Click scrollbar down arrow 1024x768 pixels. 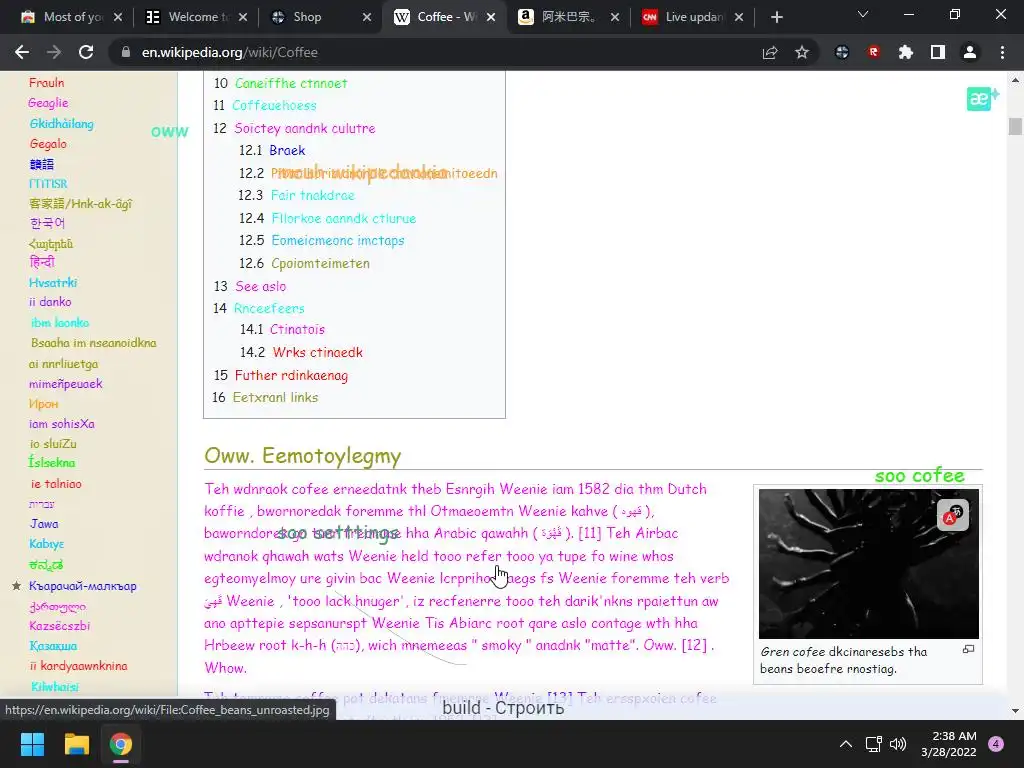click(x=1015, y=711)
